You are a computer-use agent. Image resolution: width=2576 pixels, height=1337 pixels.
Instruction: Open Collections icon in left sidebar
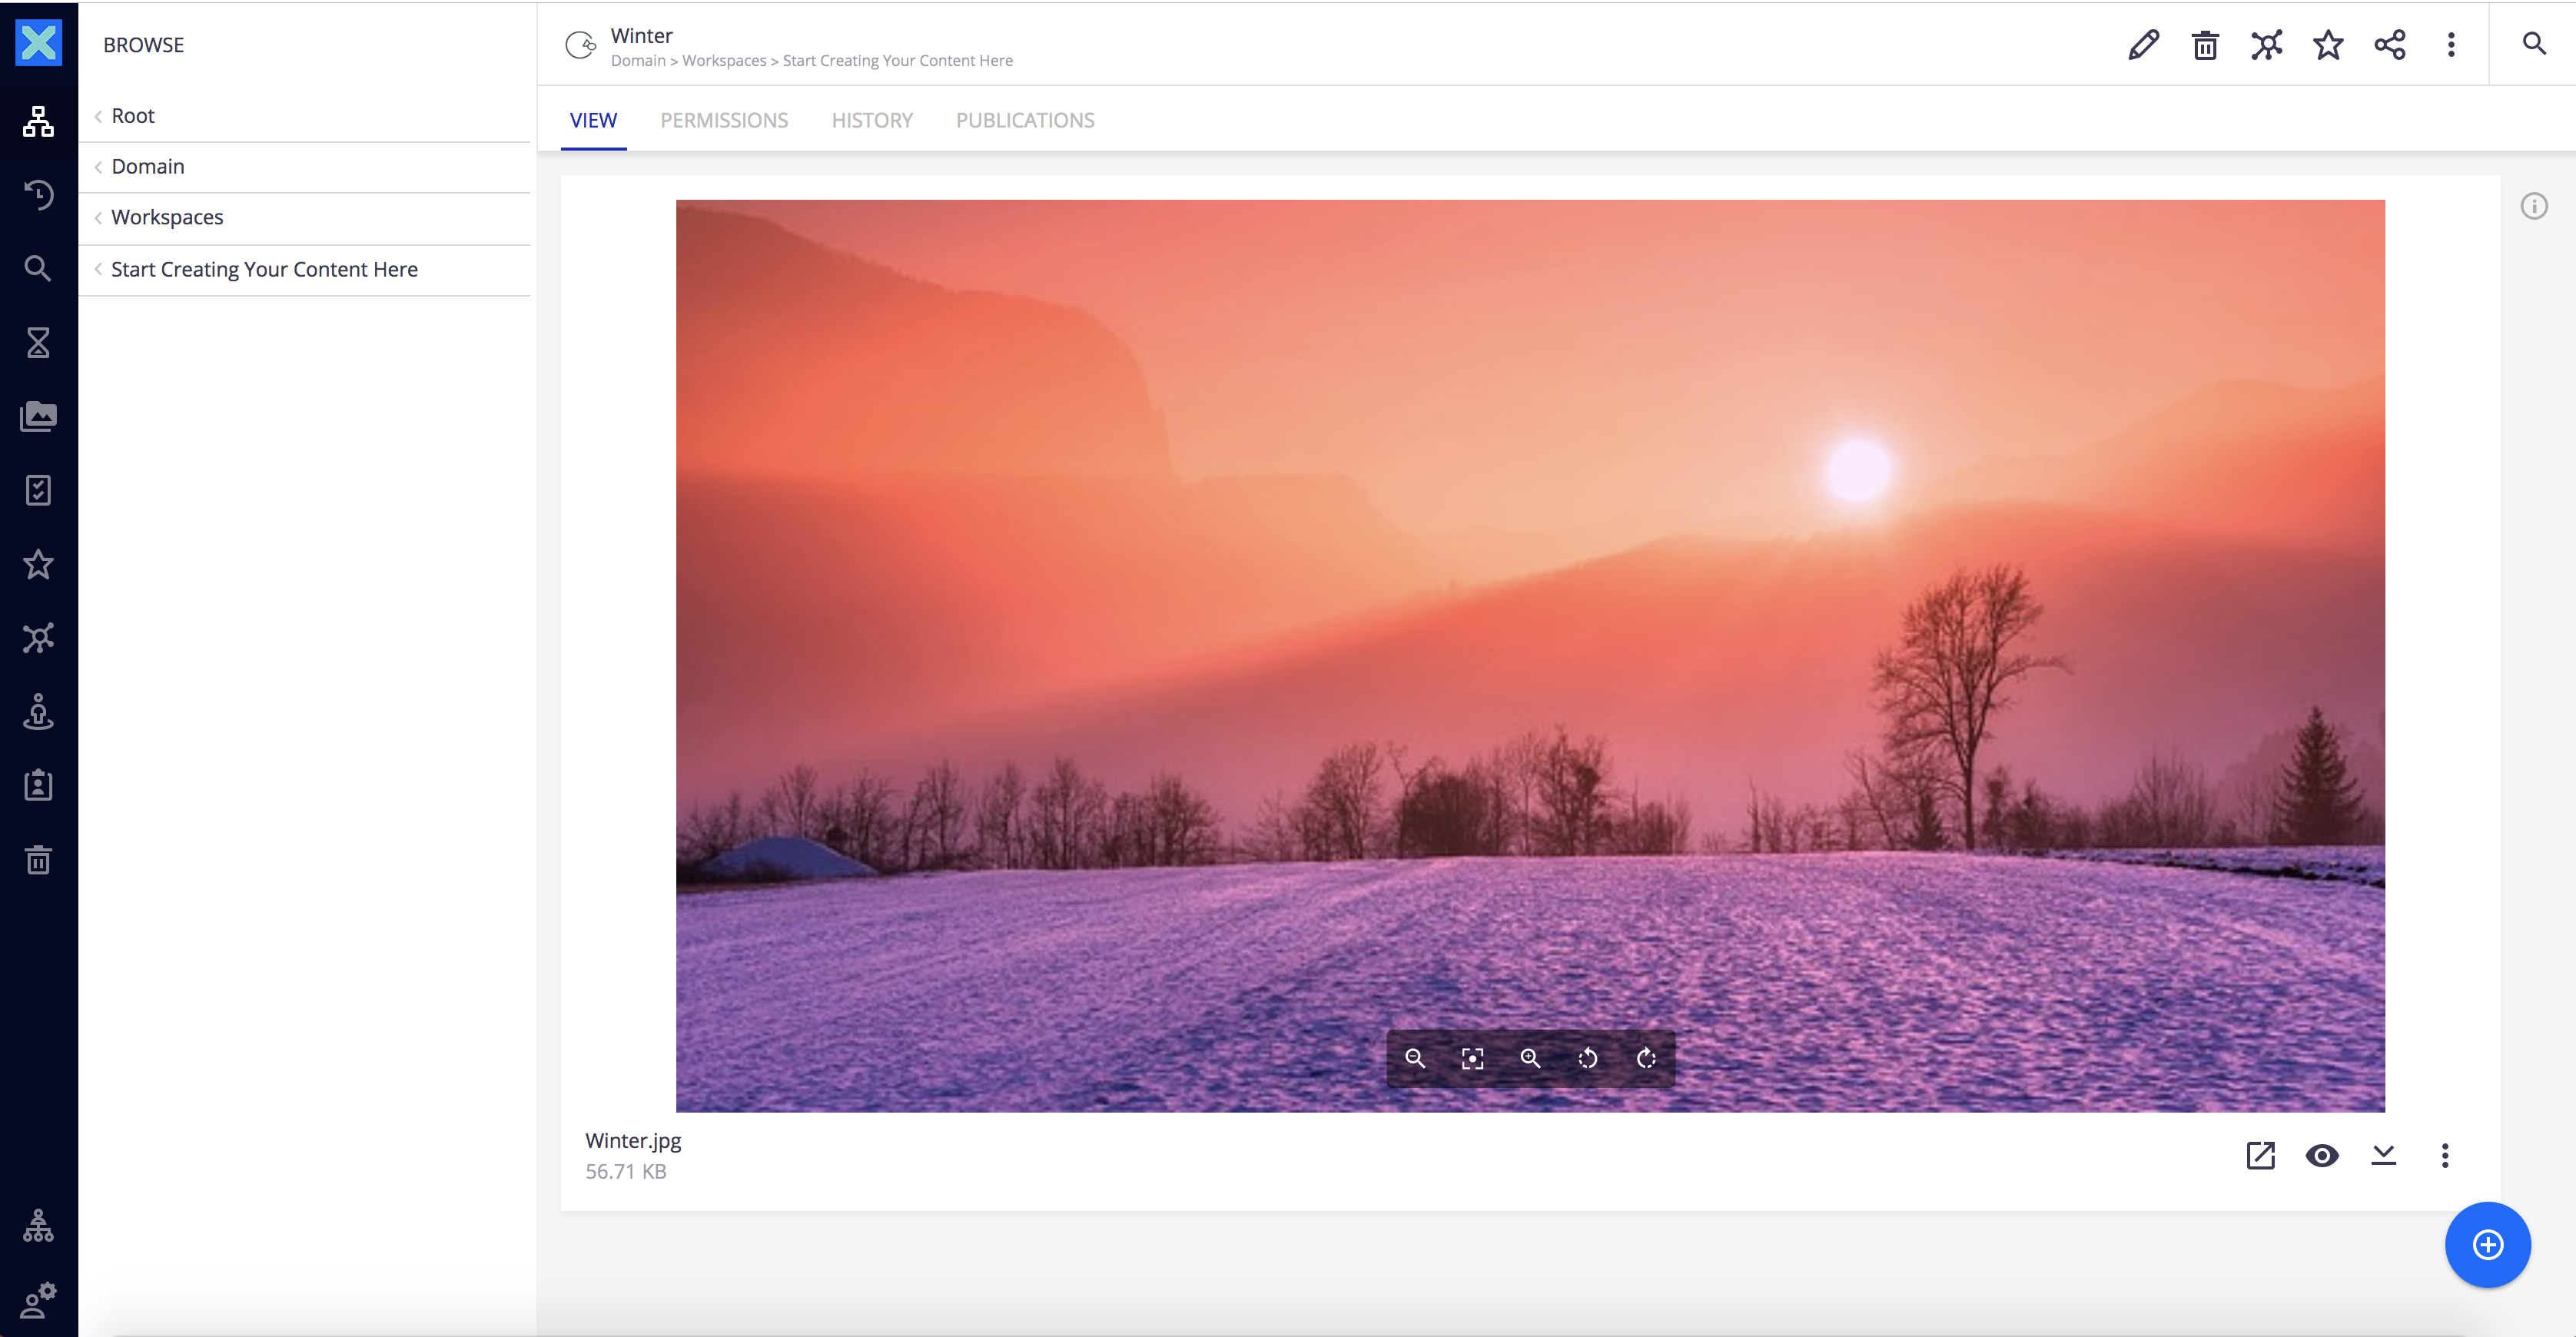38,638
